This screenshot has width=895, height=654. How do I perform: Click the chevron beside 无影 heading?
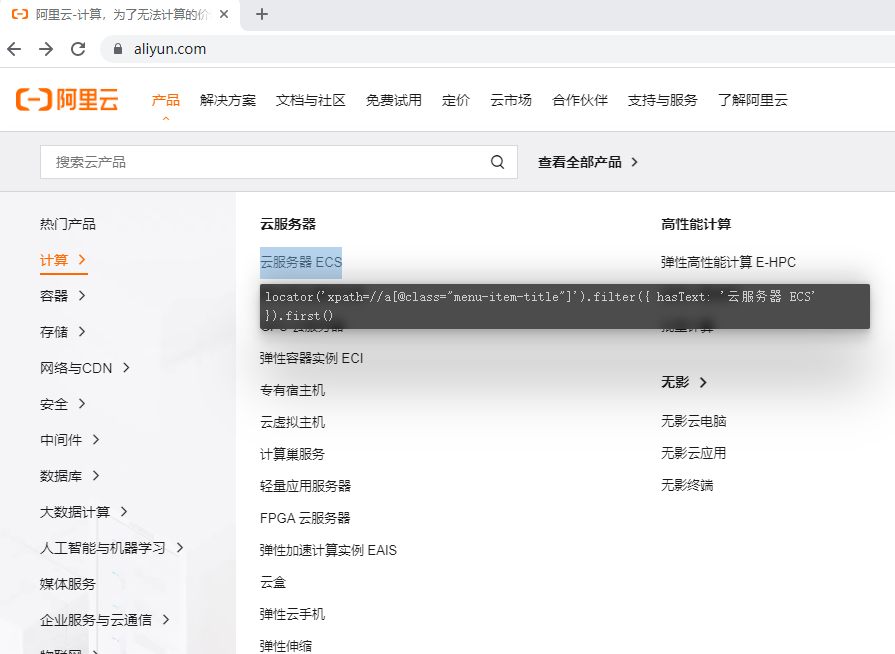coord(703,382)
